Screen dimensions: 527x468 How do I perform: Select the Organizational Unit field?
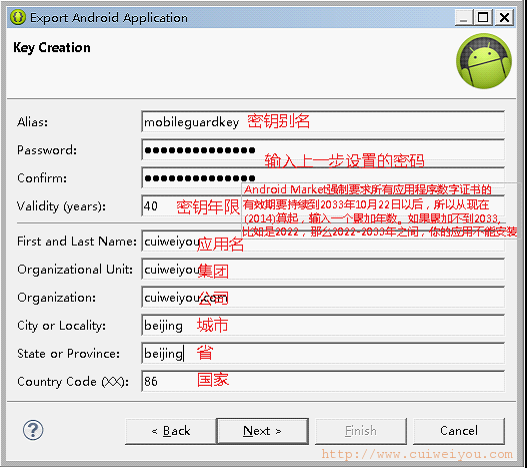coord(323,269)
